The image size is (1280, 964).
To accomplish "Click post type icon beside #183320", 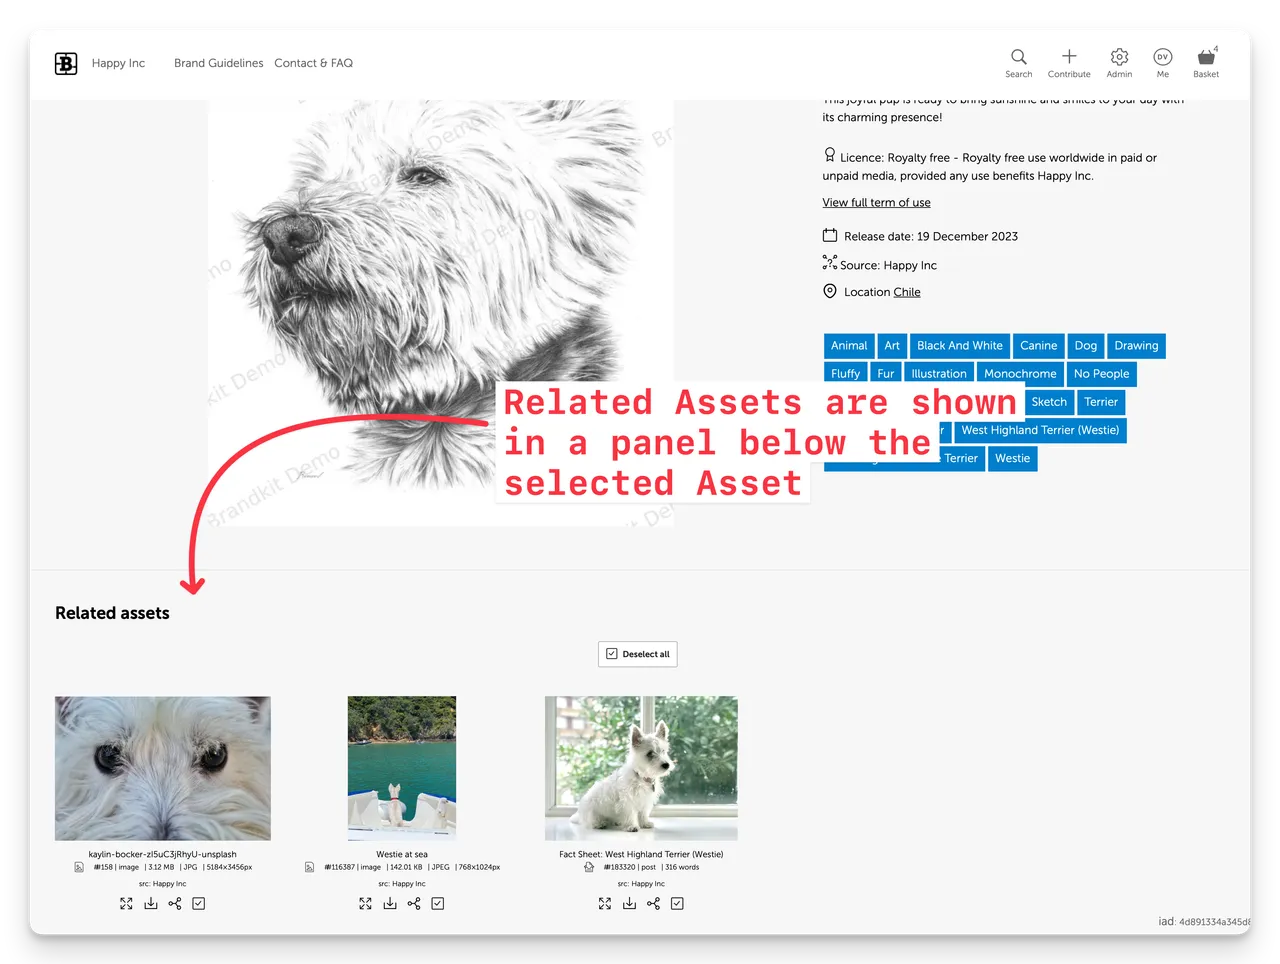I will tap(589, 867).
